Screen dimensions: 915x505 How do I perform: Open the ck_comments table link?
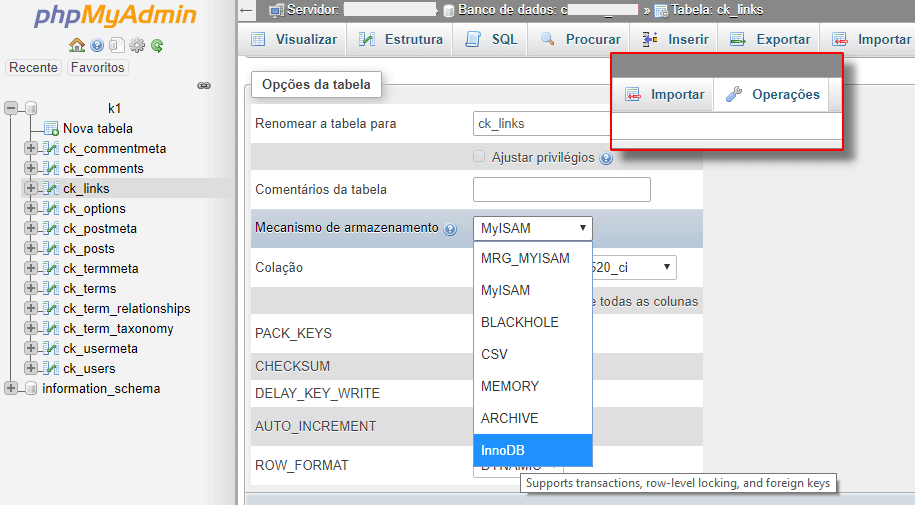[103, 169]
